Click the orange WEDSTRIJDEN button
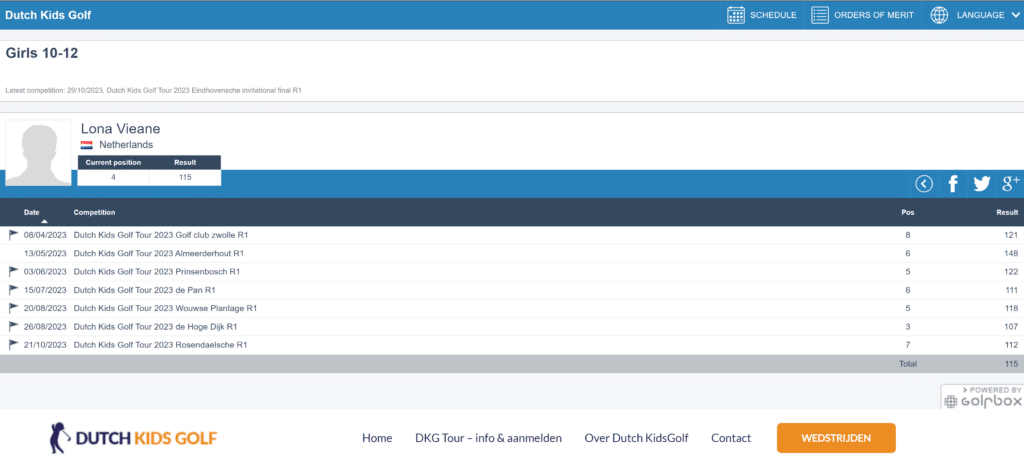 pos(836,438)
